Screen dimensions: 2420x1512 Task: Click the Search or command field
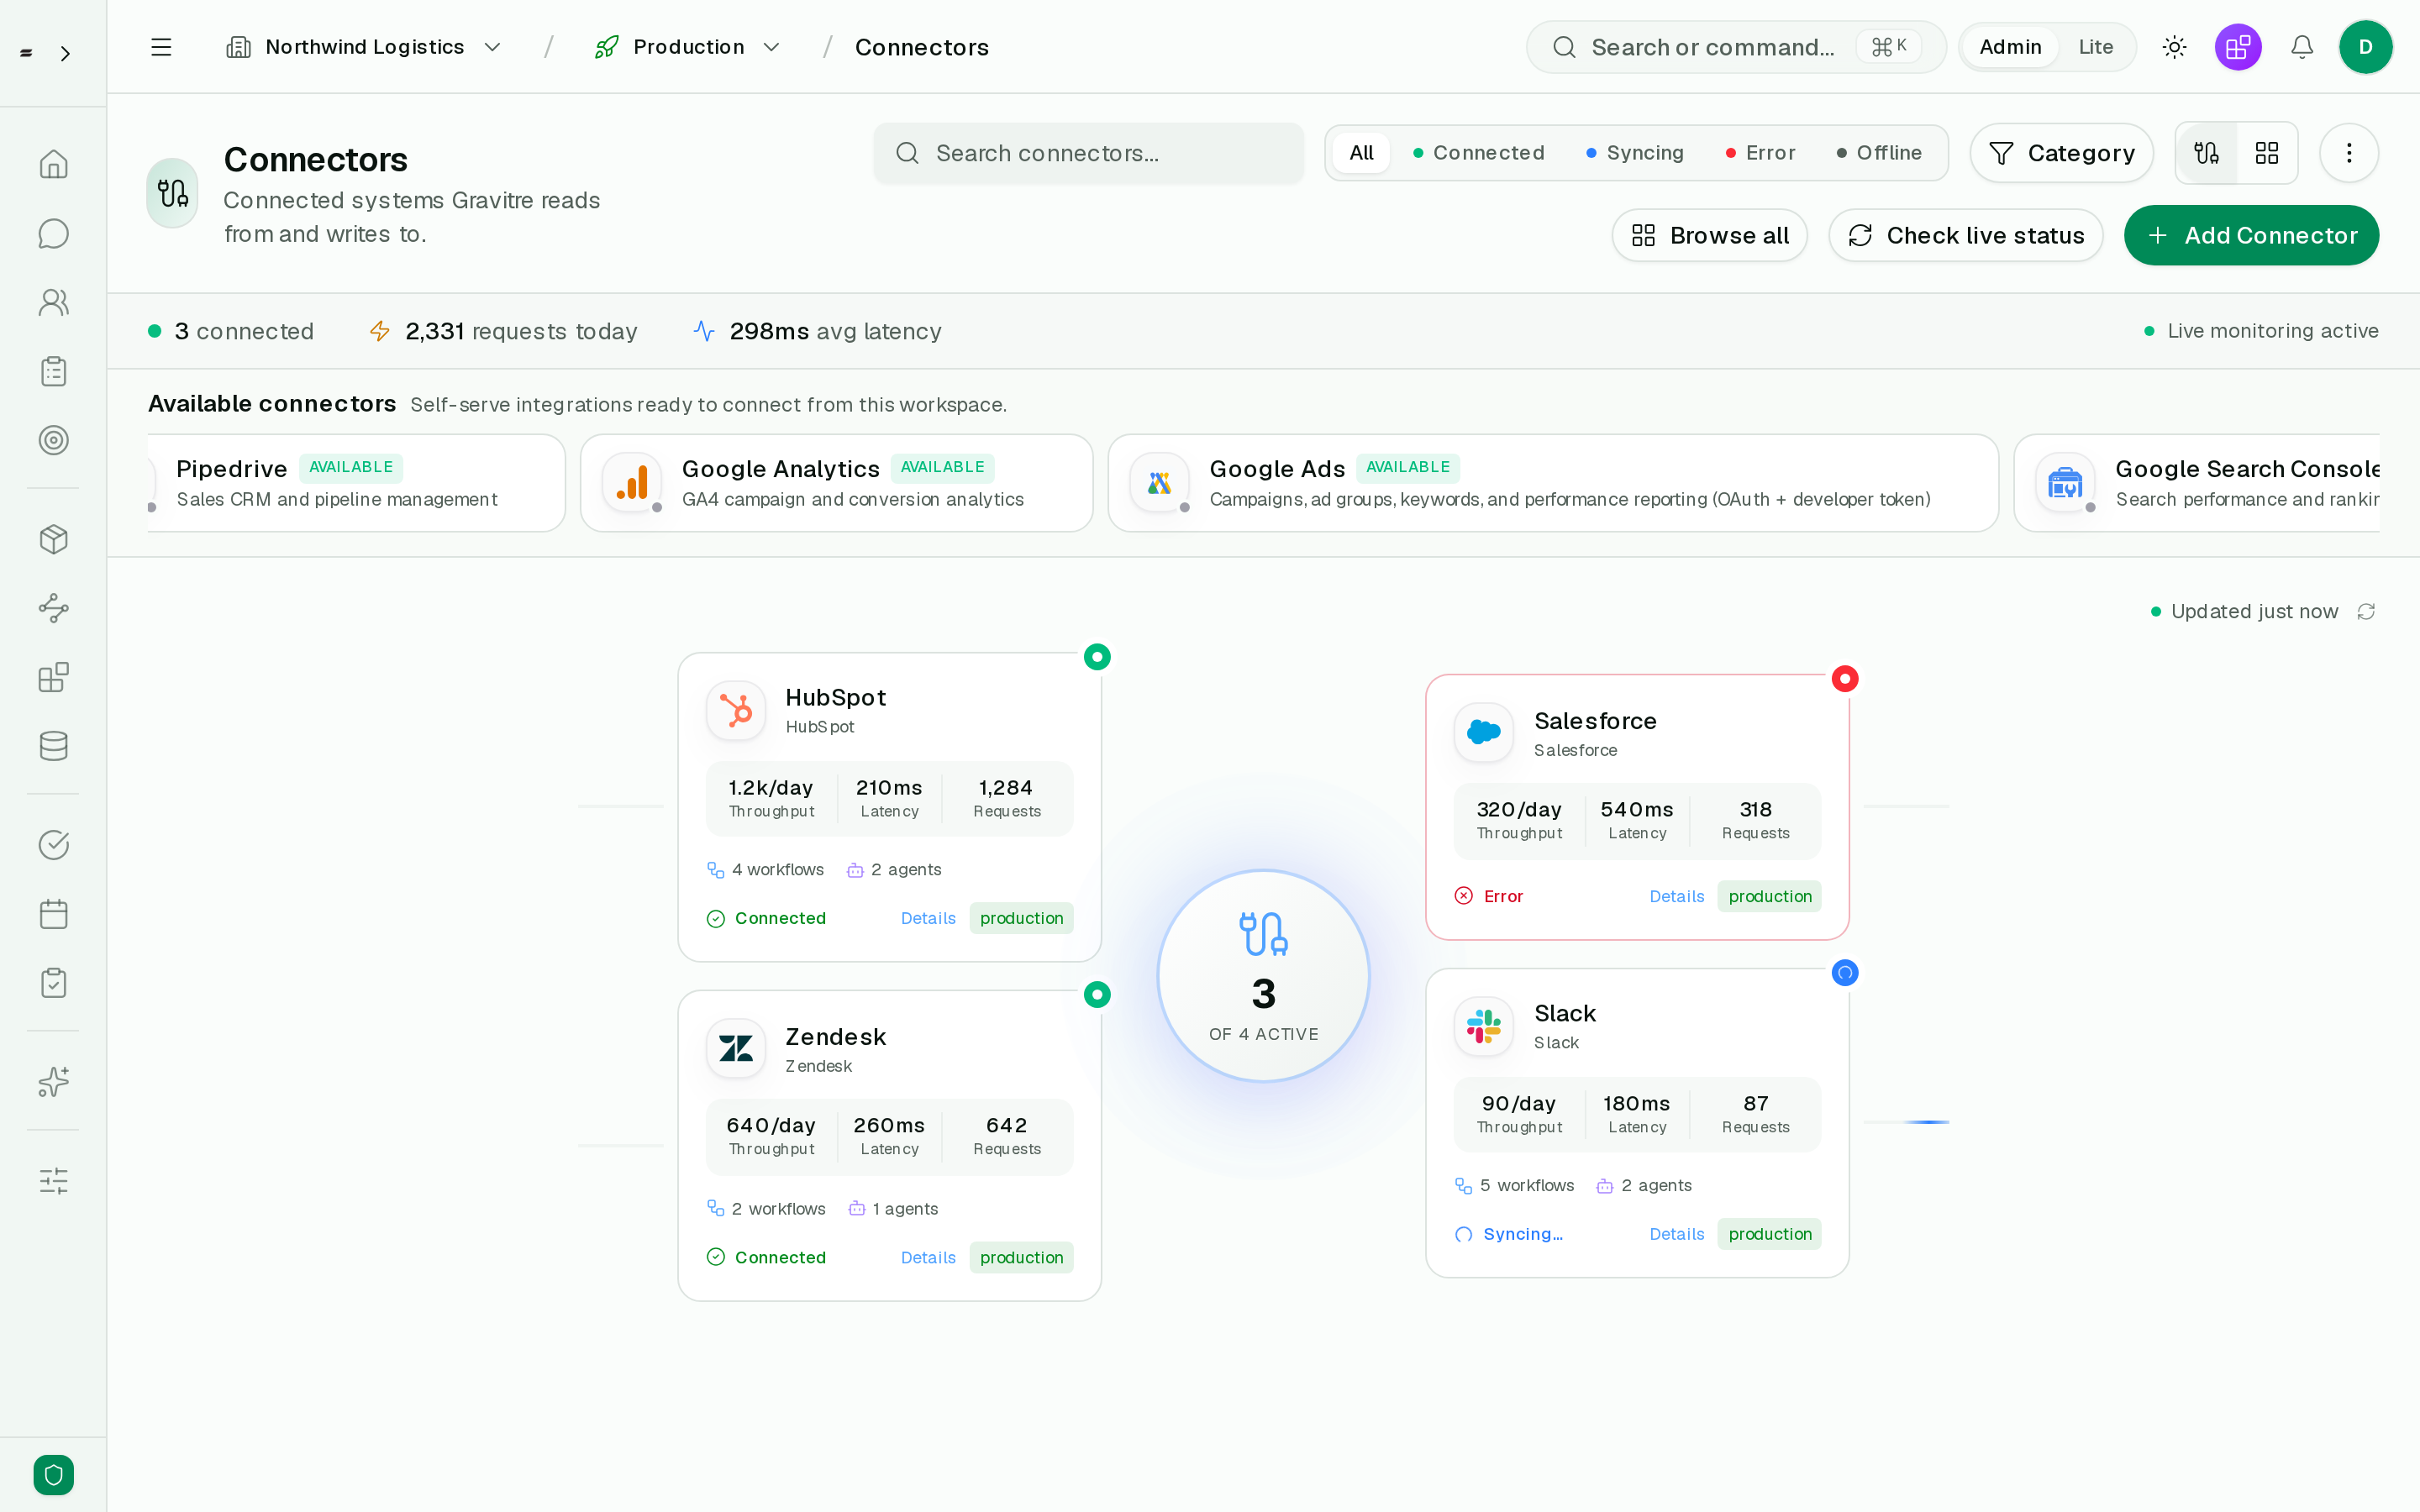tap(1735, 47)
